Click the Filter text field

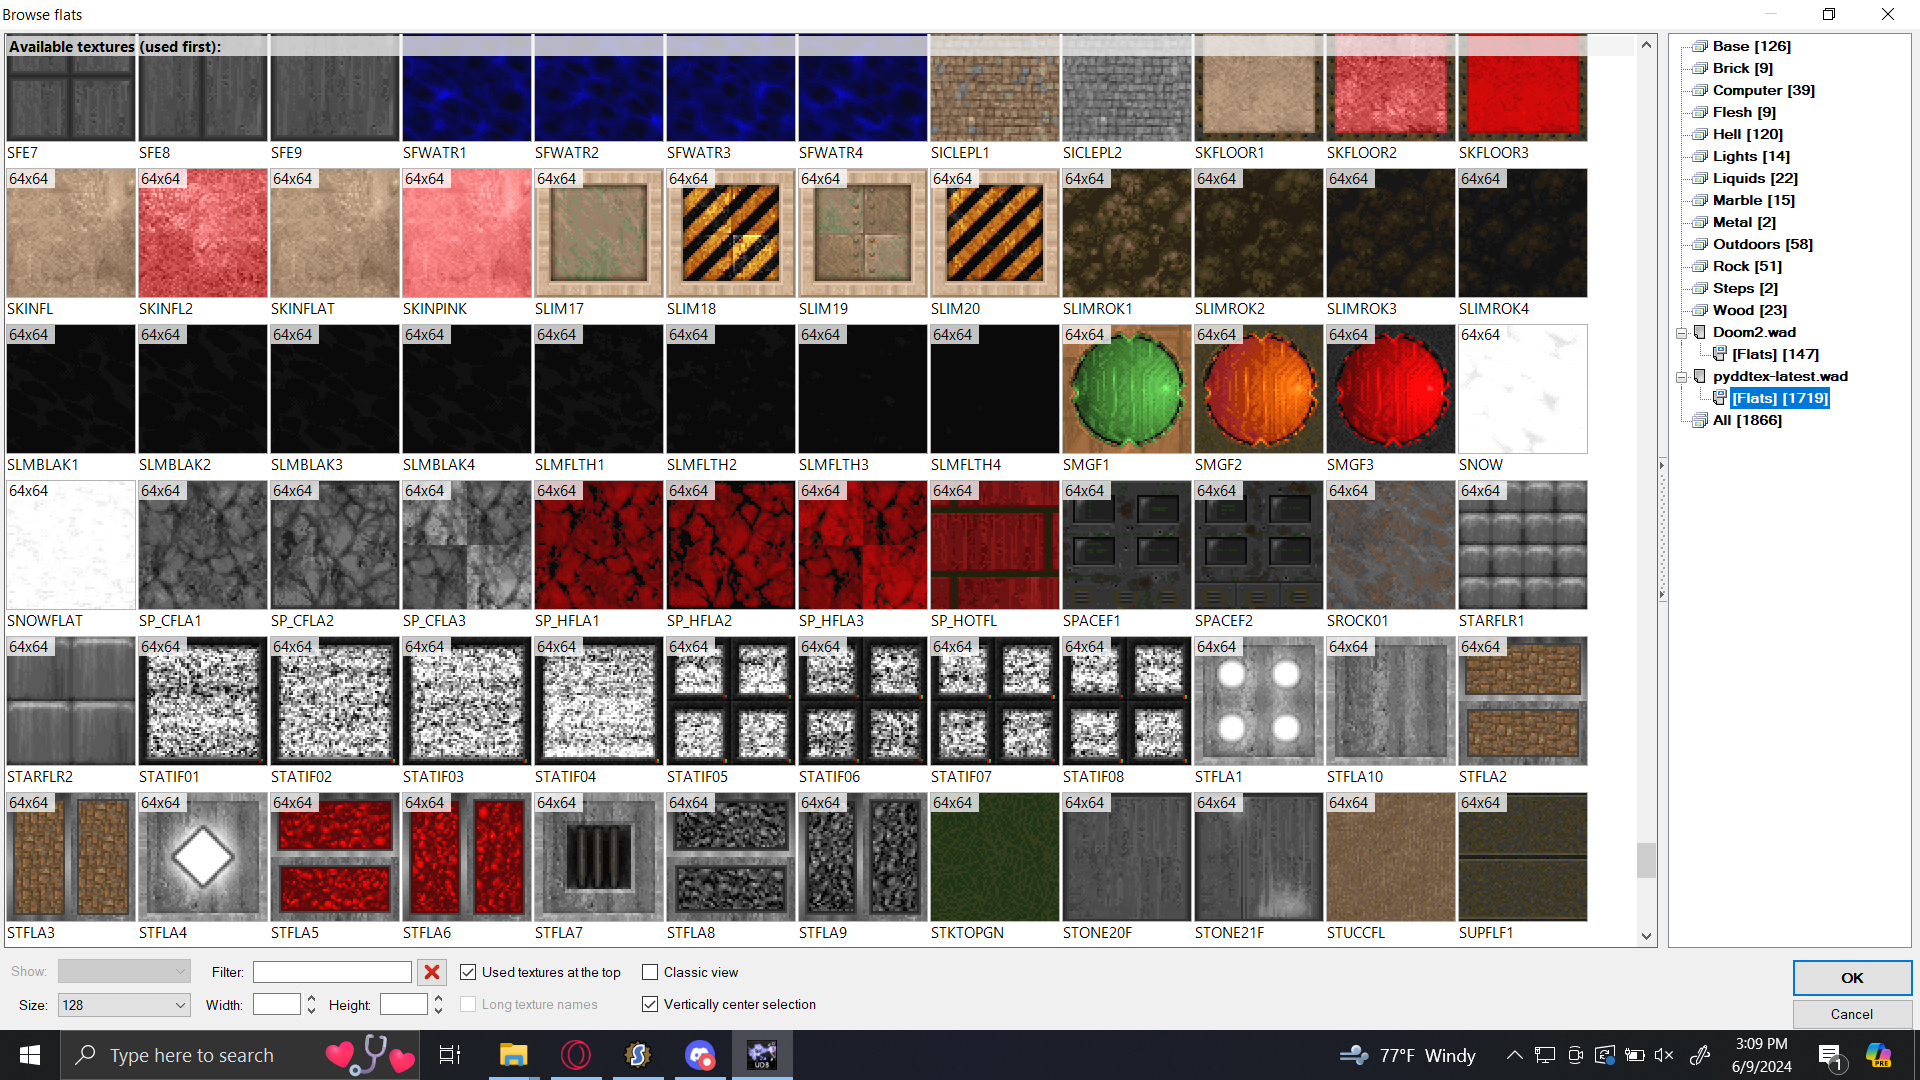click(x=332, y=972)
